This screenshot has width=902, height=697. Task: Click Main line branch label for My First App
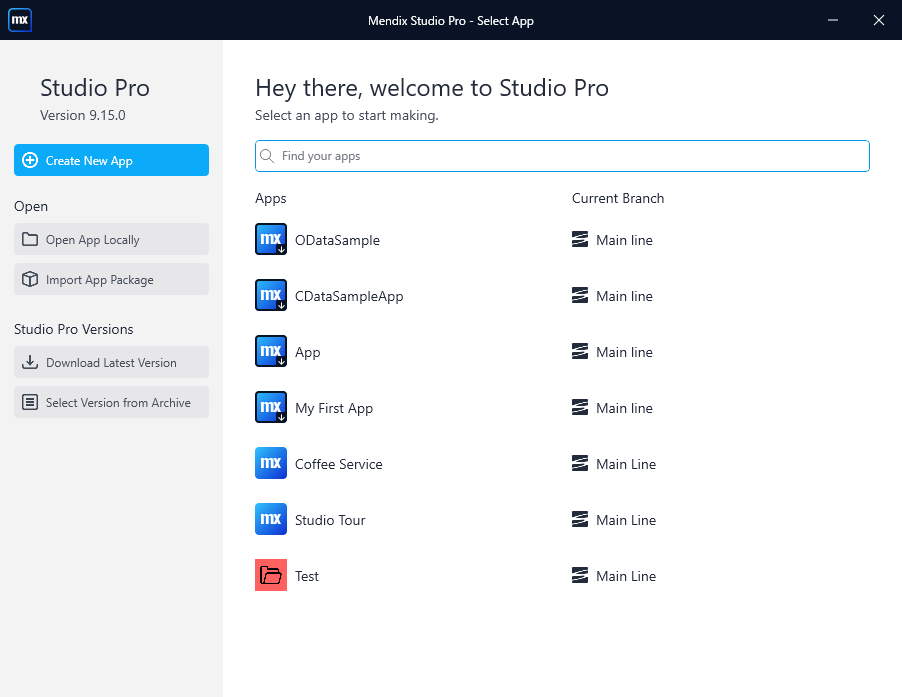click(x=624, y=408)
